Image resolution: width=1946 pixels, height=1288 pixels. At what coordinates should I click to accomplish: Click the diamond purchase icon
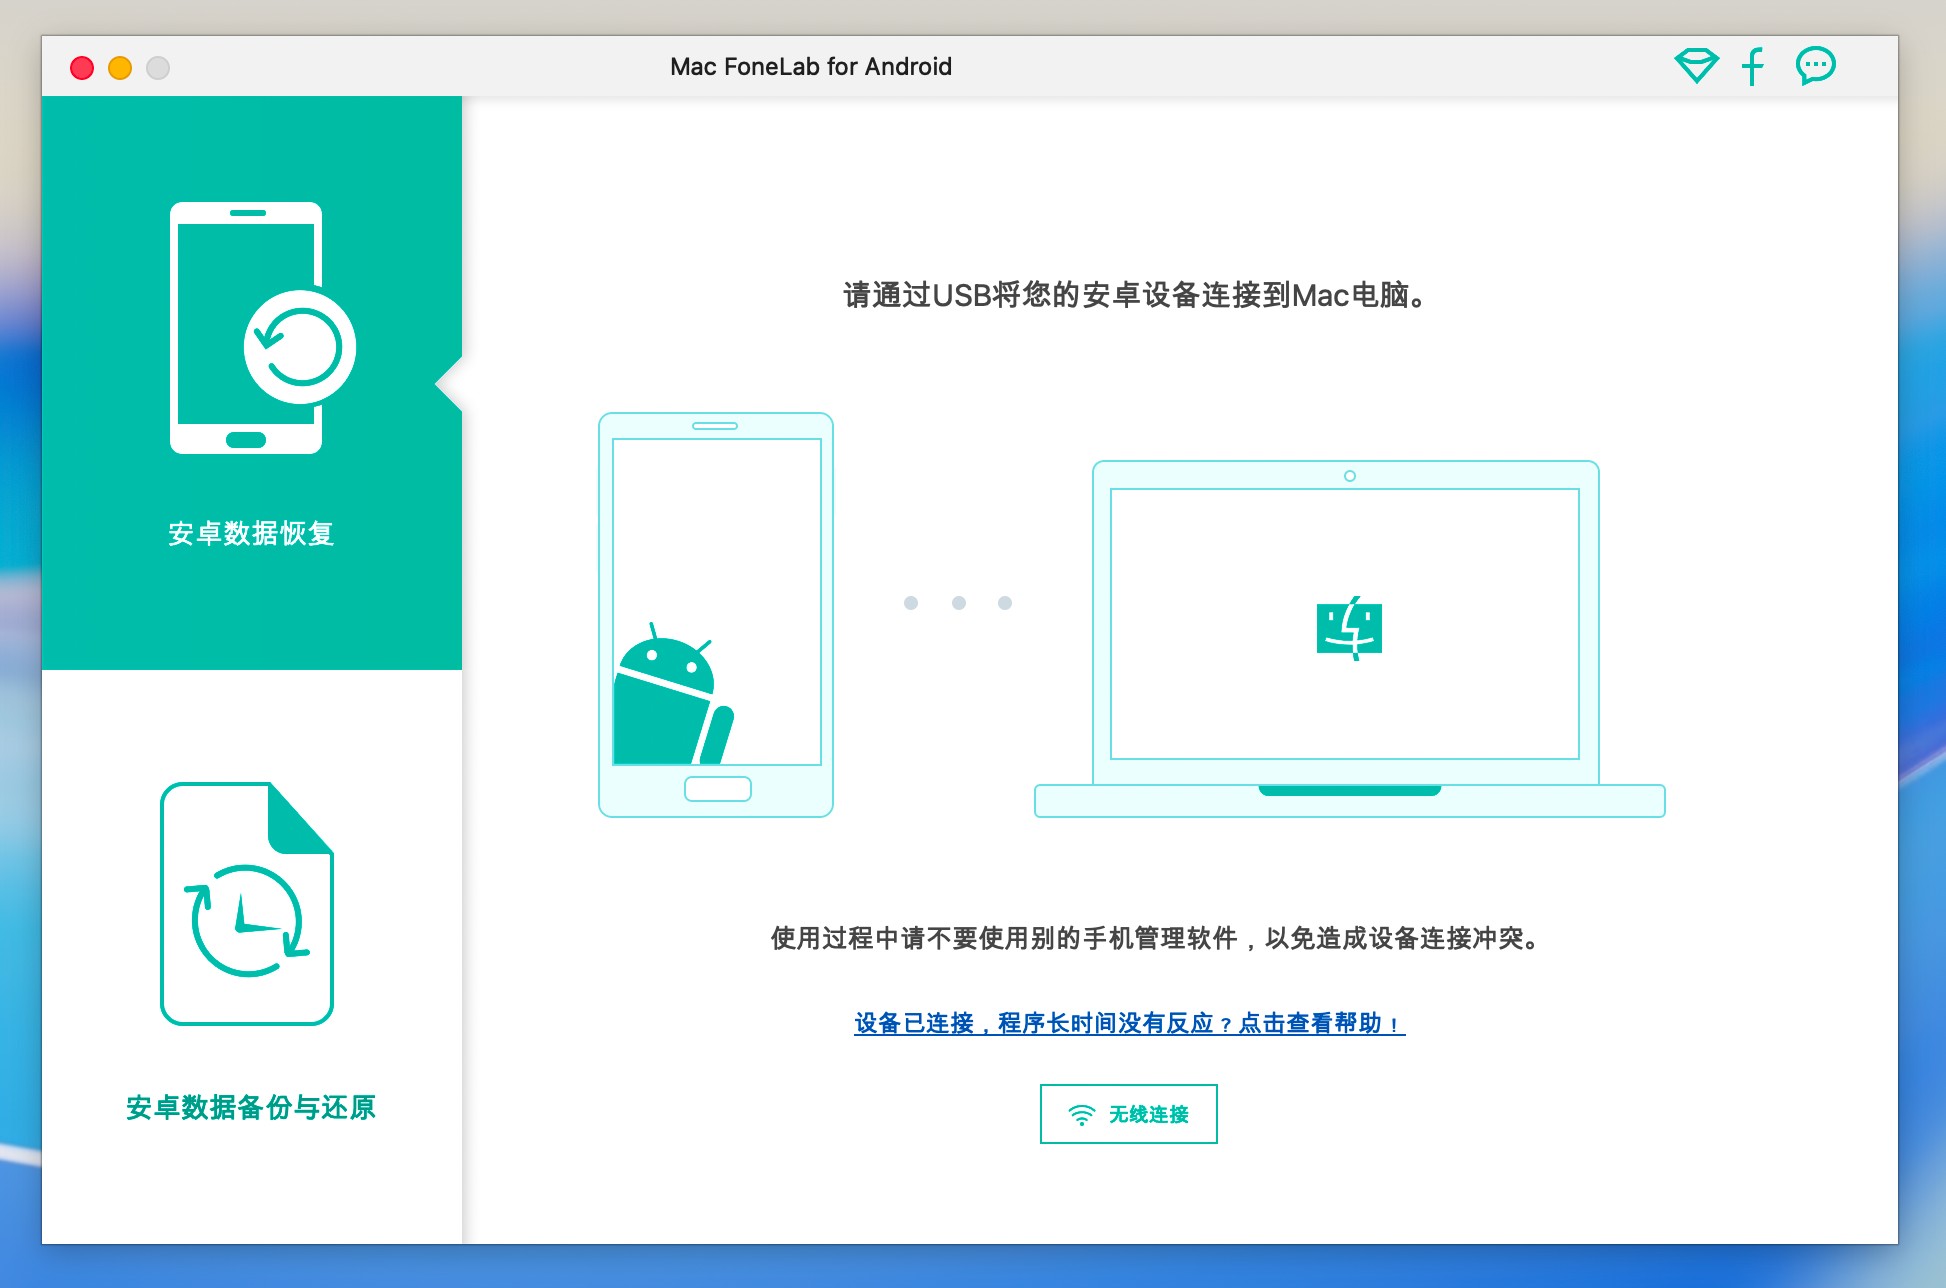(1696, 66)
